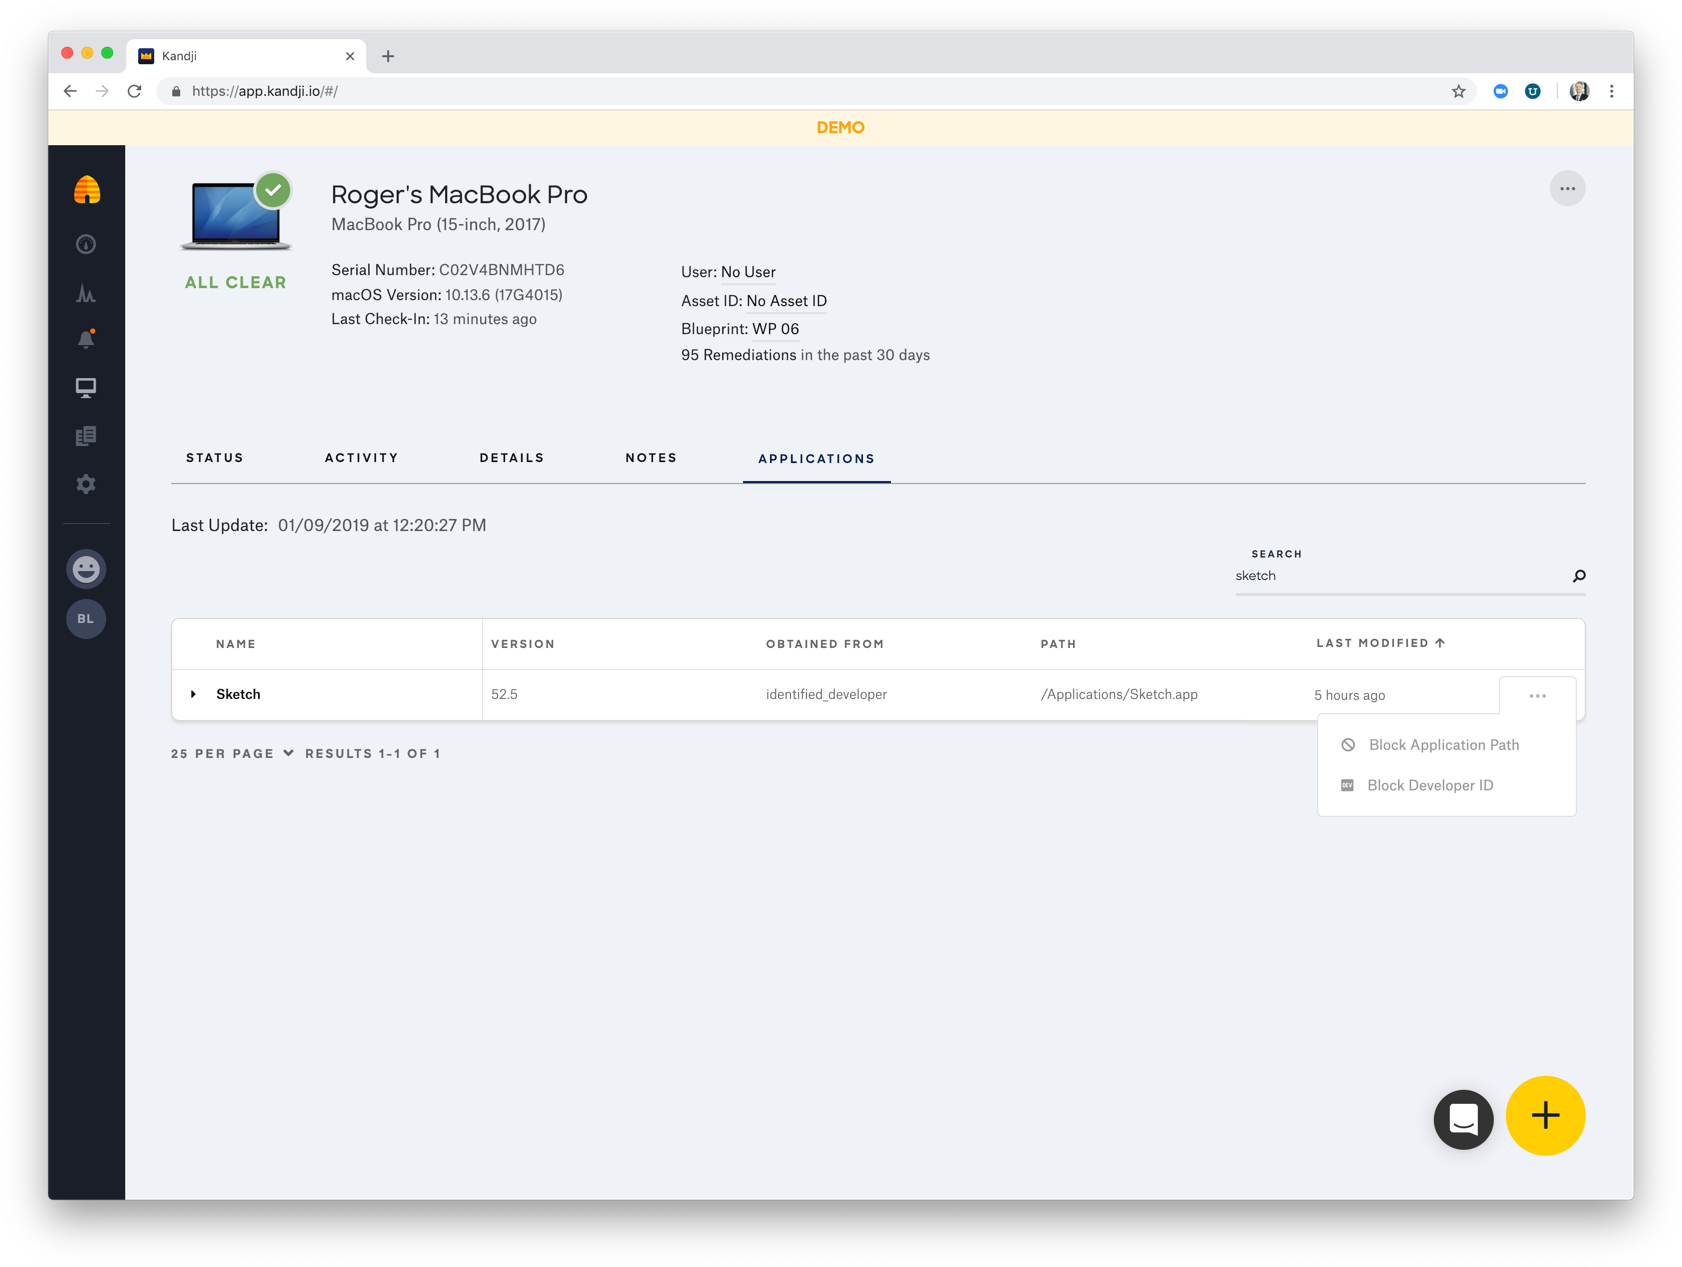This screenshot has width=1682, height=1267.
Task: Click the Sketch application name
Action: (x=238, y=694)
